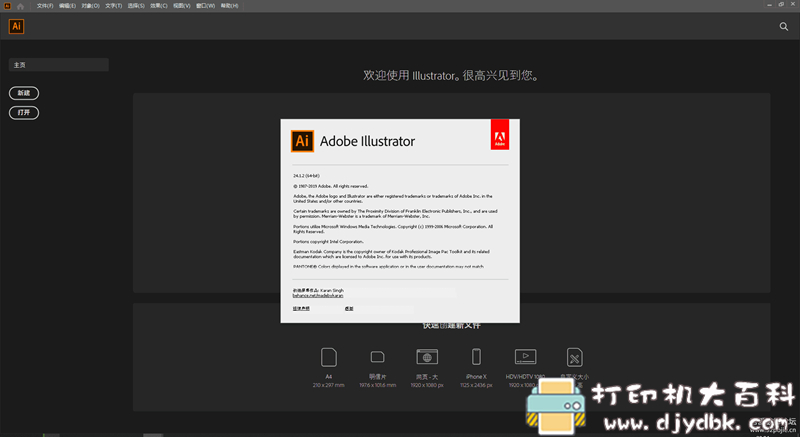Click the Portions copyright Intel Corporation line
The height and width of the screenshot is (437, 800).
coord(328,242)
